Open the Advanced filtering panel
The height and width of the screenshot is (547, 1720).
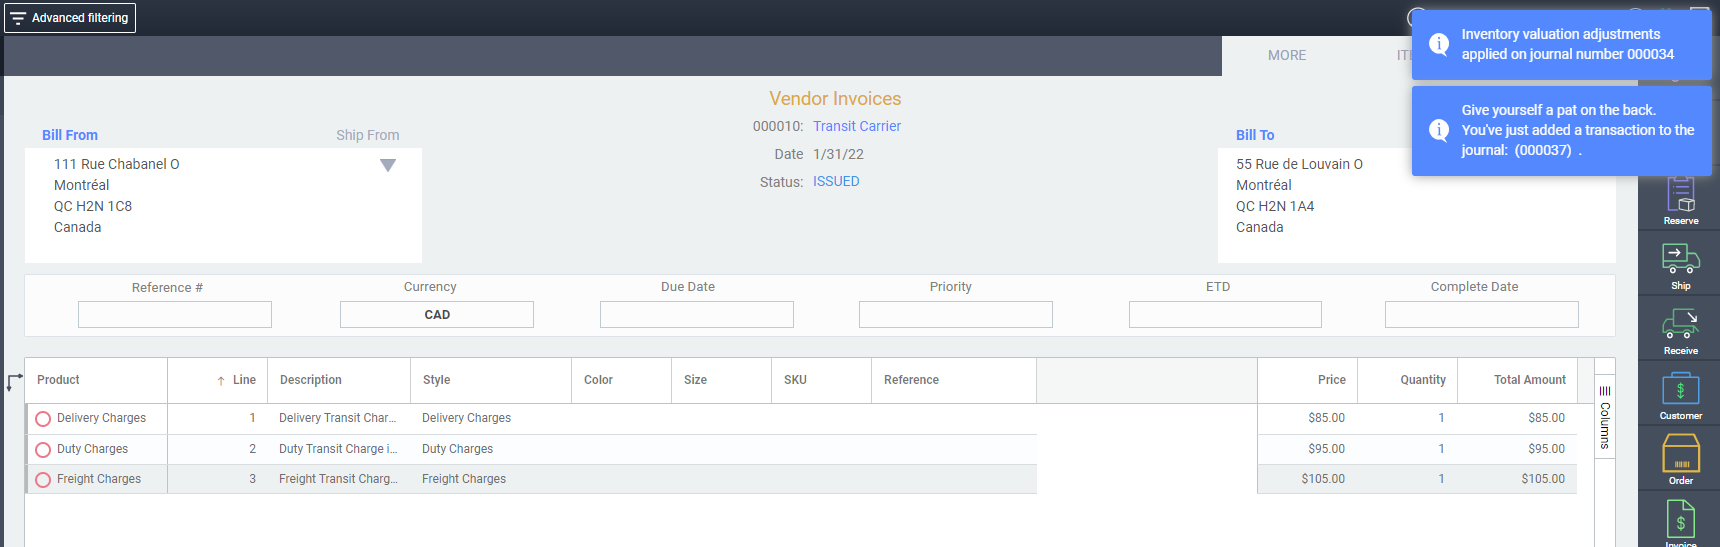(x=70, y=18)
